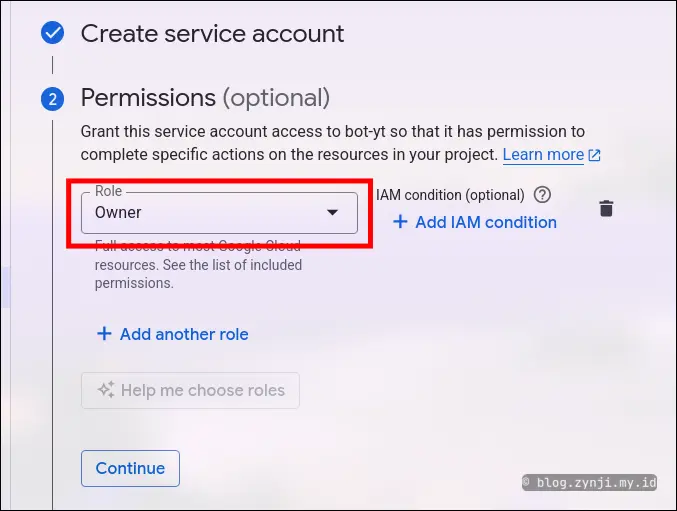
Task: Open the IAM condition help tooltip icon
Action: 543,195
